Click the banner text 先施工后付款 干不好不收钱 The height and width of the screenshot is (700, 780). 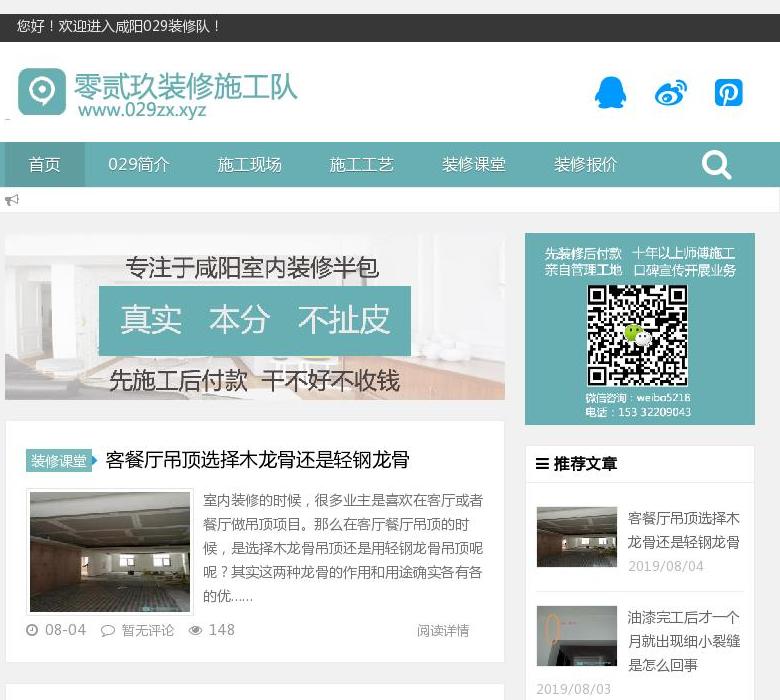pyautogui.click(x=254, y=381)
